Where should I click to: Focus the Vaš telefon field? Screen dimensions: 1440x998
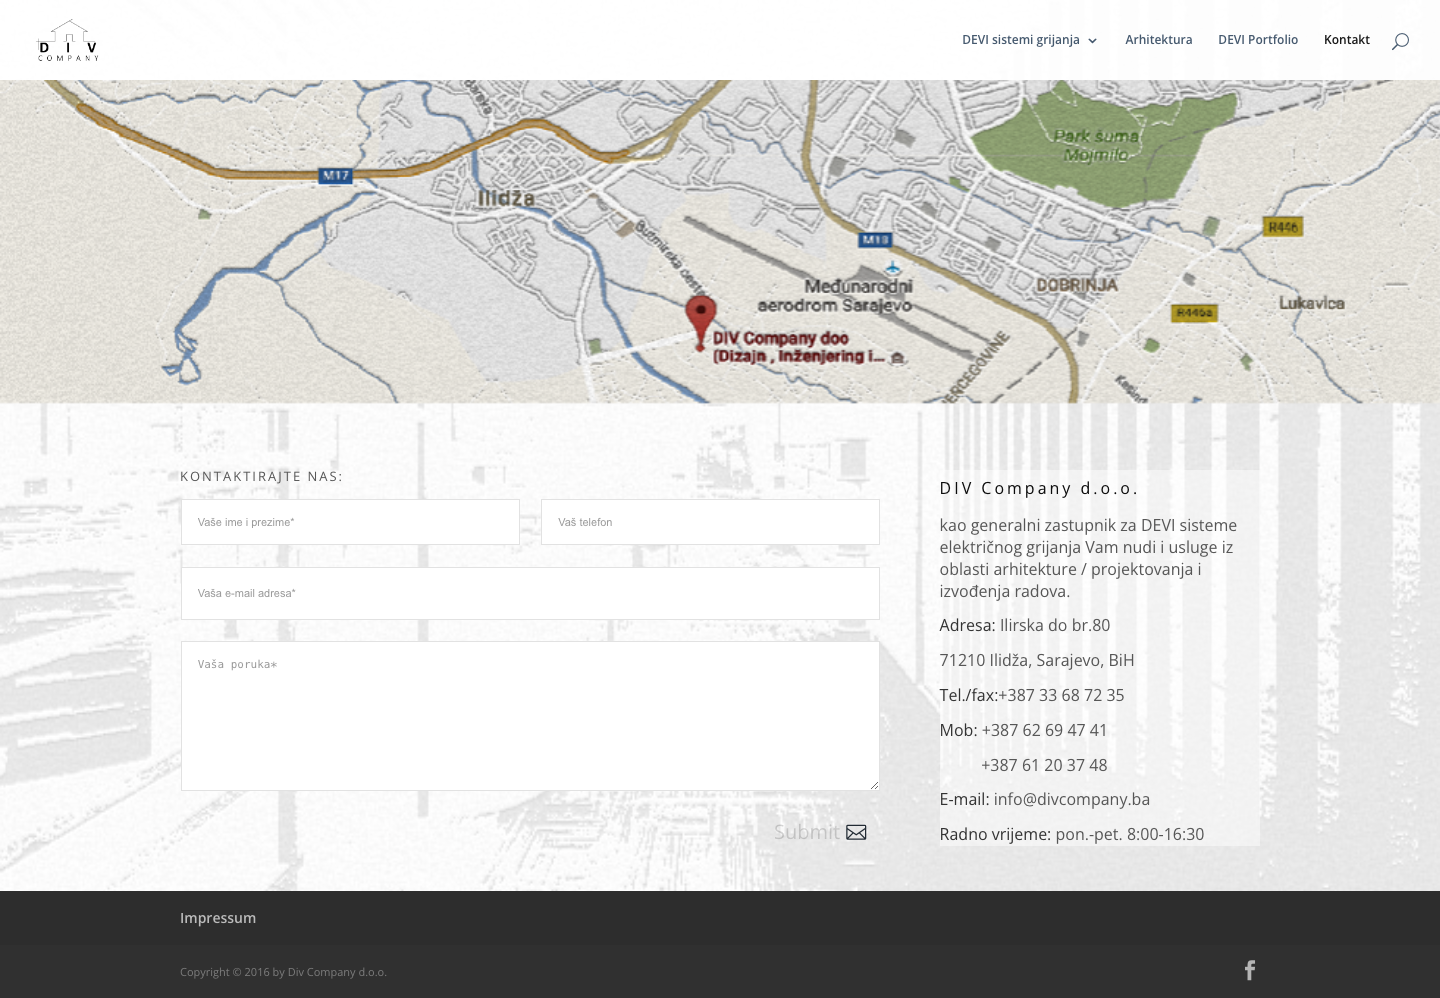710,522
